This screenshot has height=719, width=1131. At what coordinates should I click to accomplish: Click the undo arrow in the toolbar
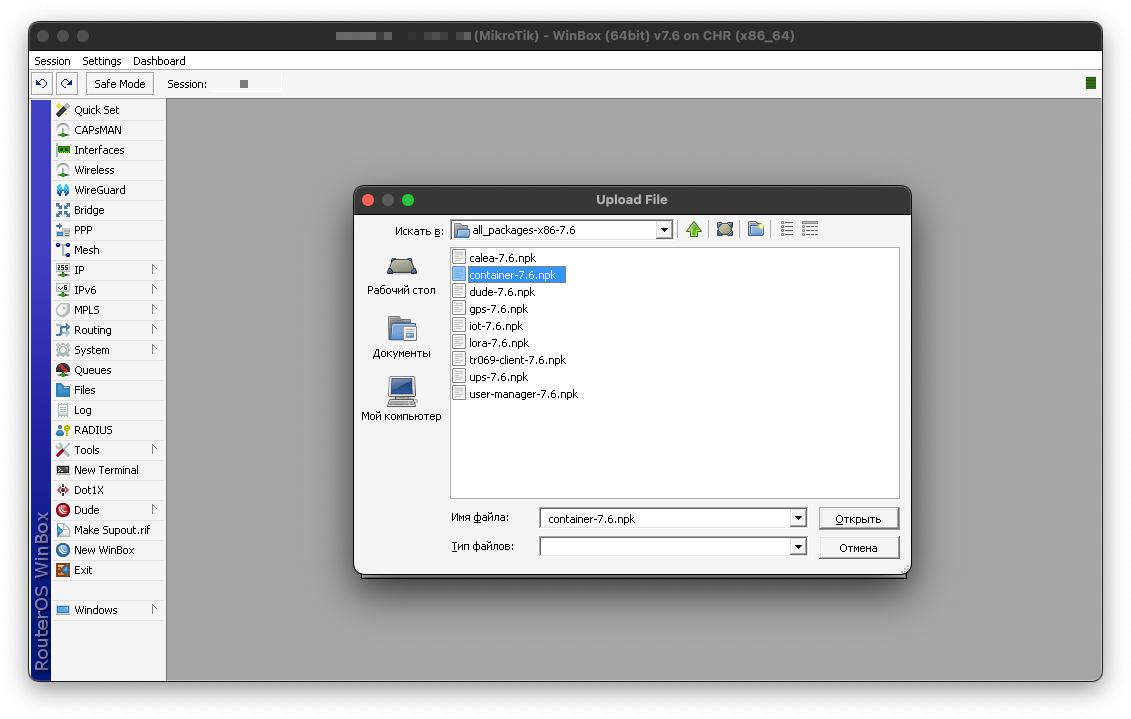[x=39, y=83]
